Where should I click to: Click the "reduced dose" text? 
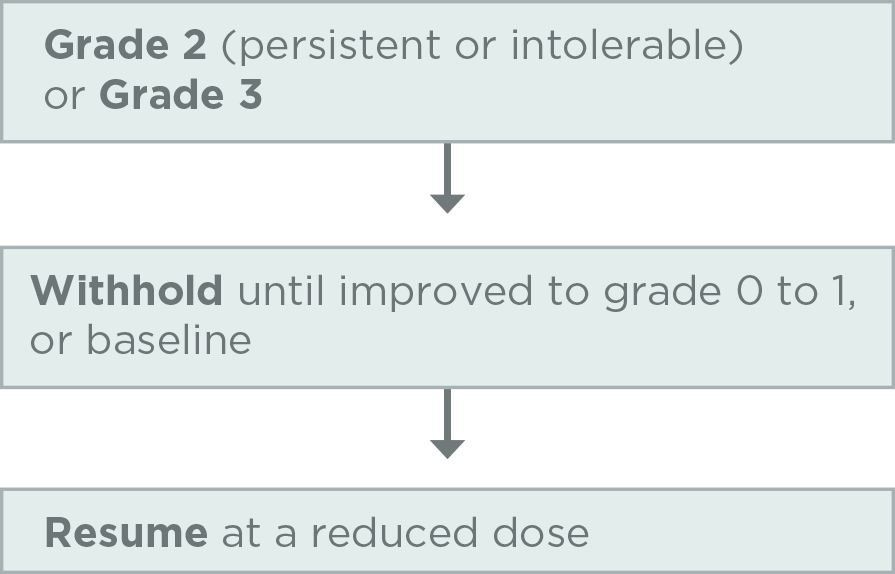tap(450, 532)
